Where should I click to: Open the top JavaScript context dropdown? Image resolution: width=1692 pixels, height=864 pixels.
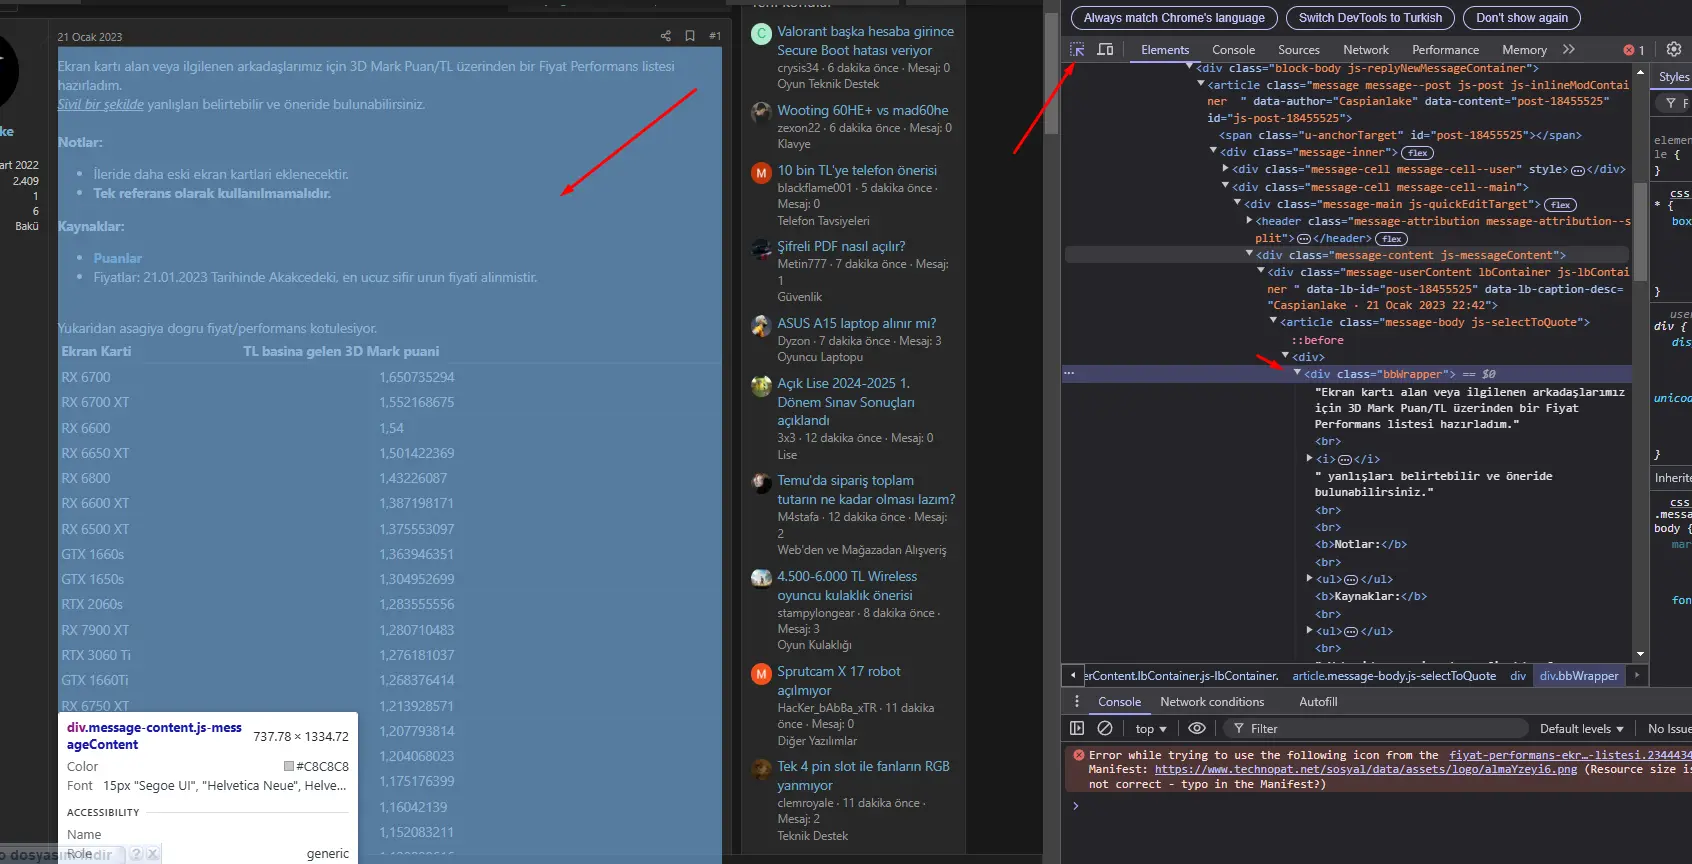[x=1151, y=729]
